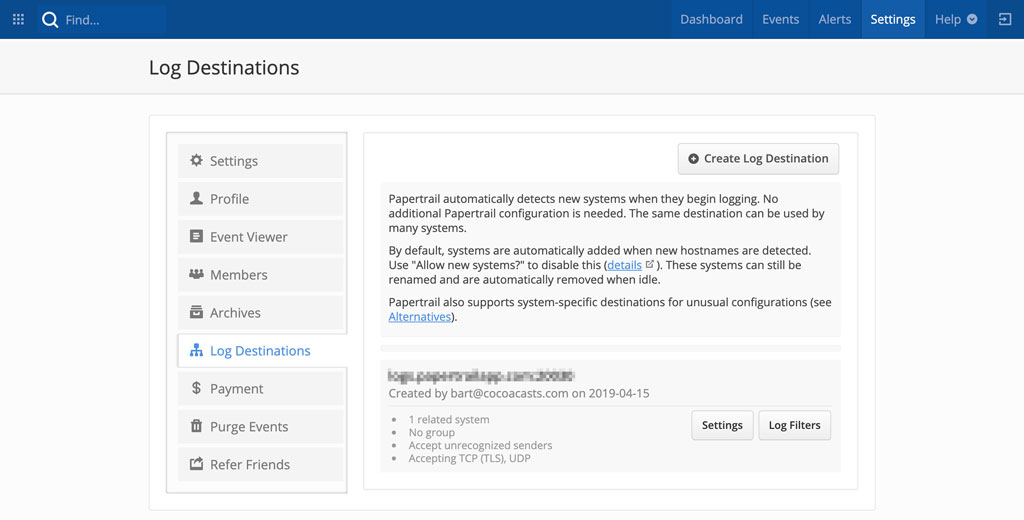Click the "Accept unrecognized senders" text
The image size is (1024, 520).
click(481, 446)
